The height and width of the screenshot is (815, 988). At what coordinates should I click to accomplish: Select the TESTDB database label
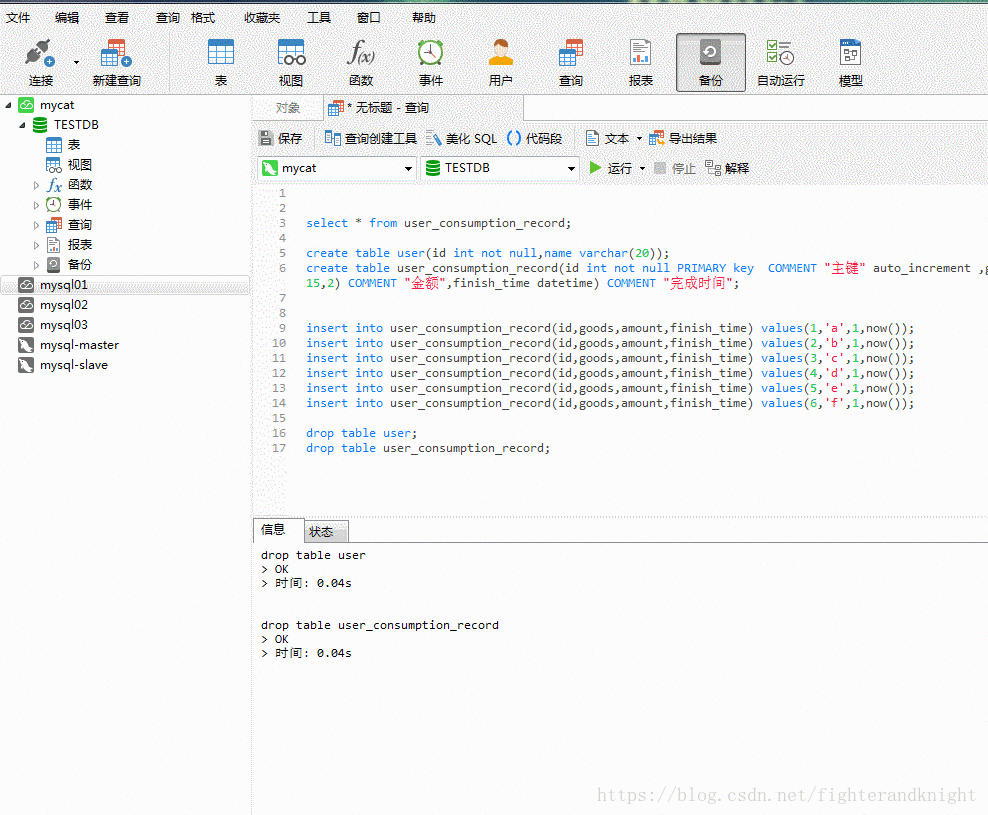pyautogui.click(x=76, y=125)
